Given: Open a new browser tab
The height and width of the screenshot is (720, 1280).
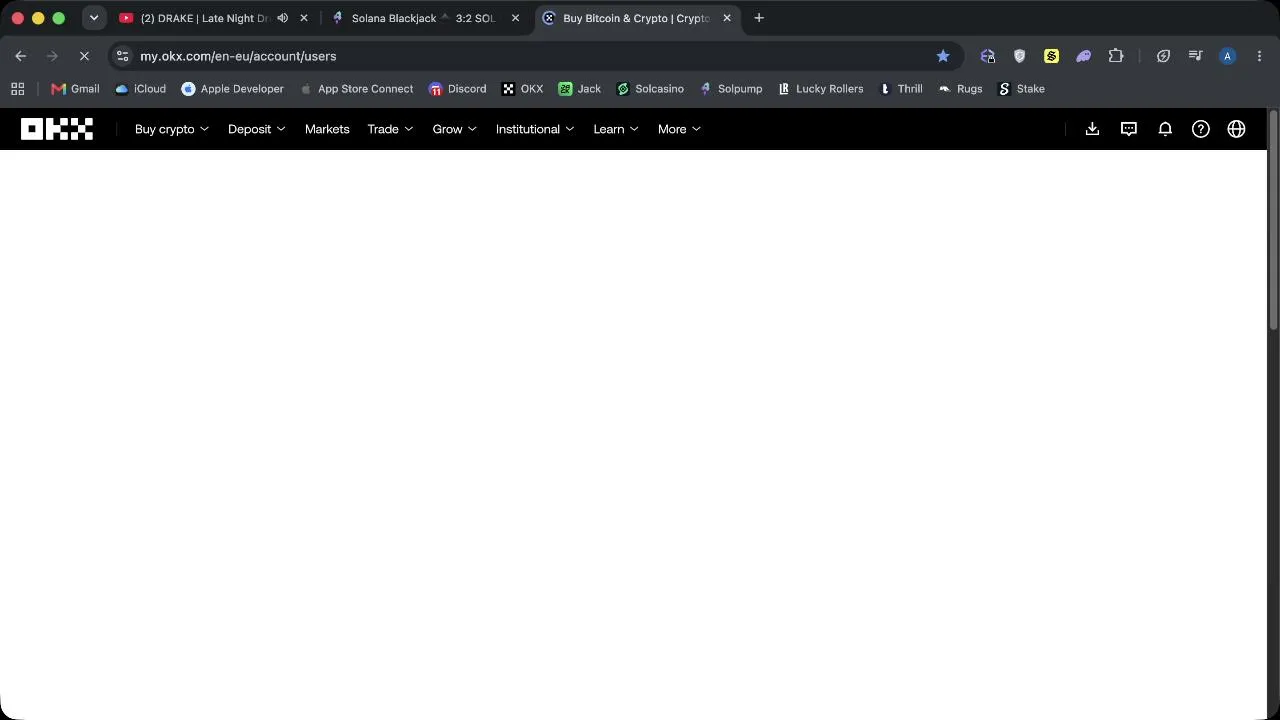Looking at the screenshot, I should (x=759, y=18).
